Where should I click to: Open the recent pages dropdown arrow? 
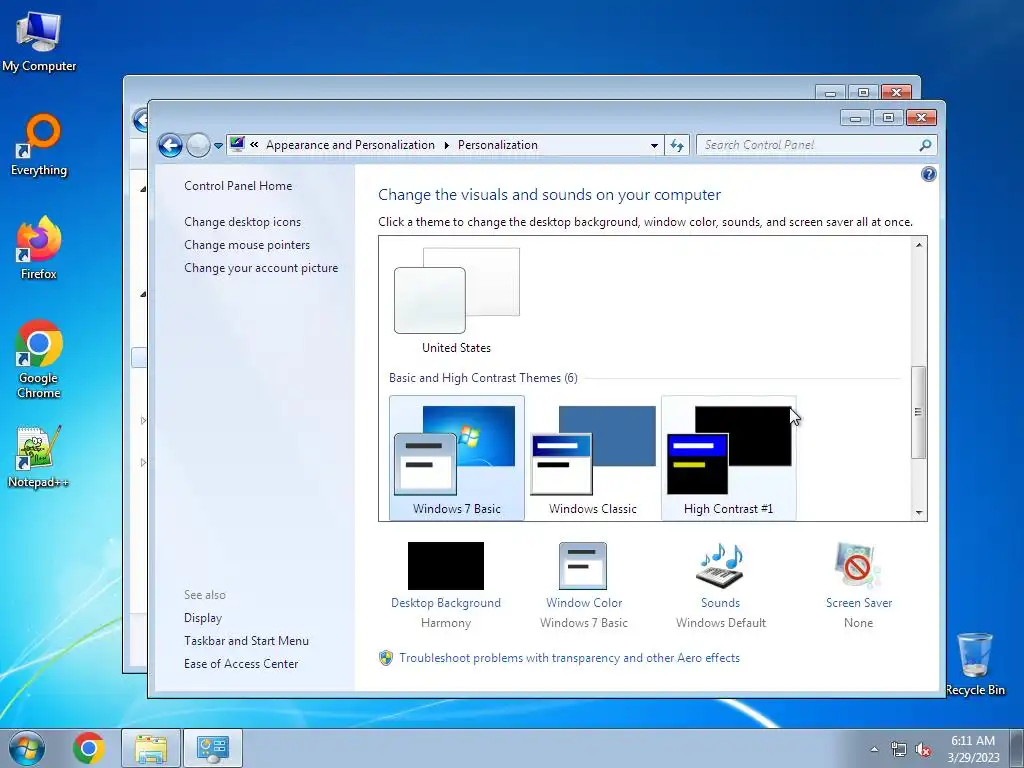pyautogui.click(x=218, y=146)
